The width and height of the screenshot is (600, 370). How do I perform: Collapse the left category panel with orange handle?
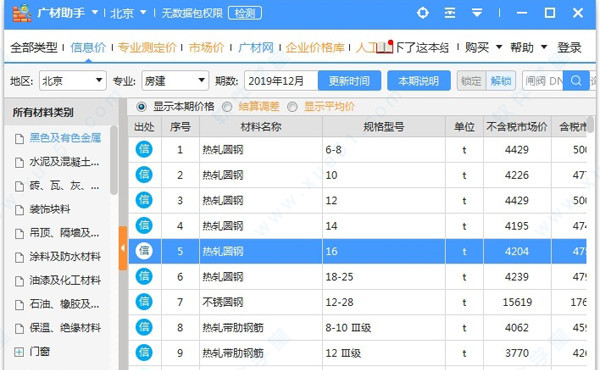coord(123,248)
